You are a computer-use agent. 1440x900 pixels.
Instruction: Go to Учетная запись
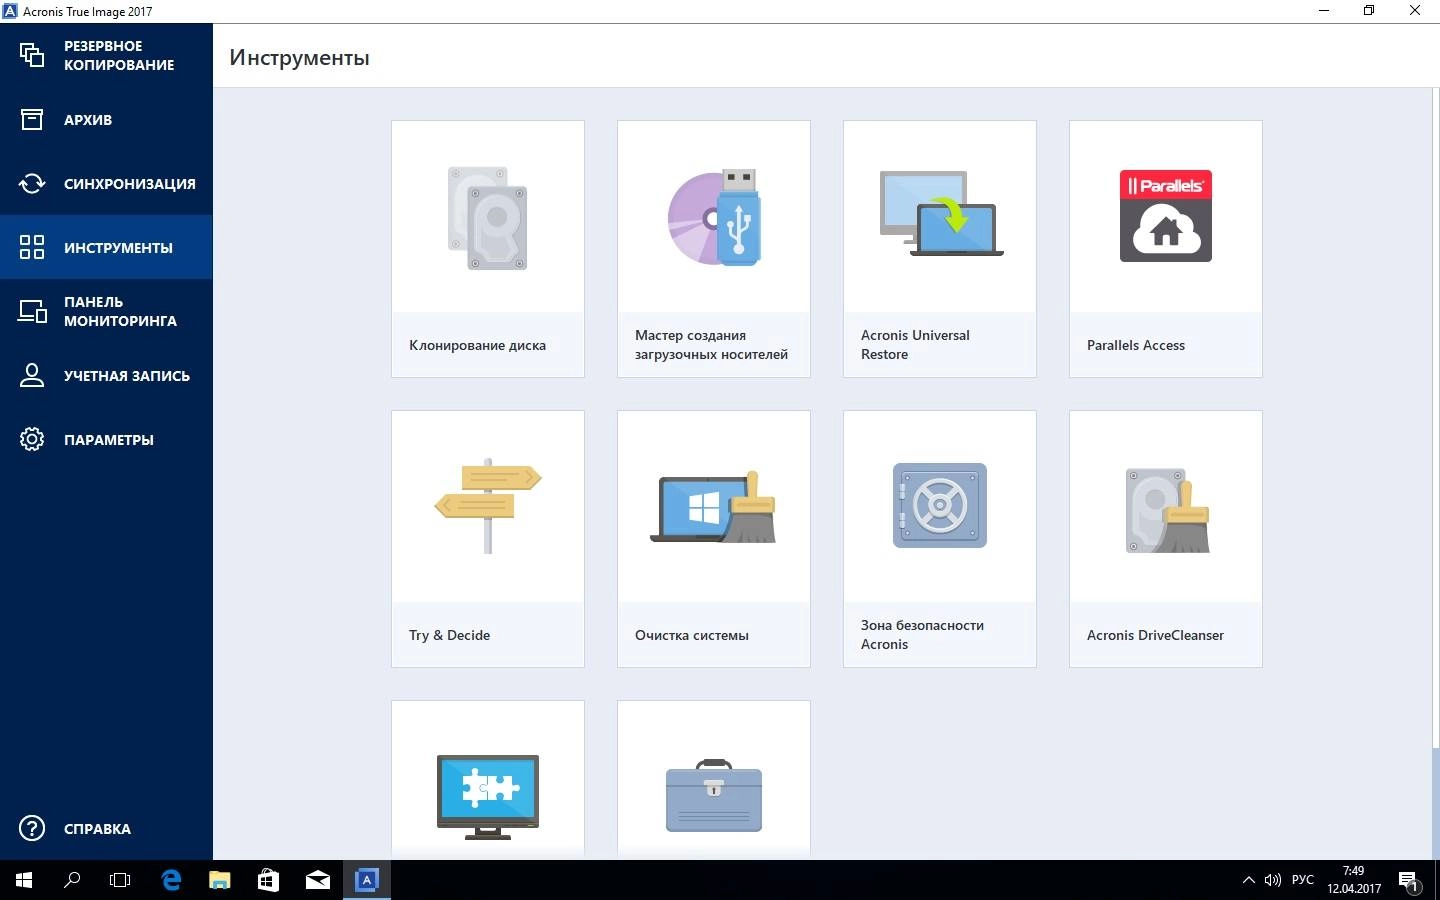point(106,375)
